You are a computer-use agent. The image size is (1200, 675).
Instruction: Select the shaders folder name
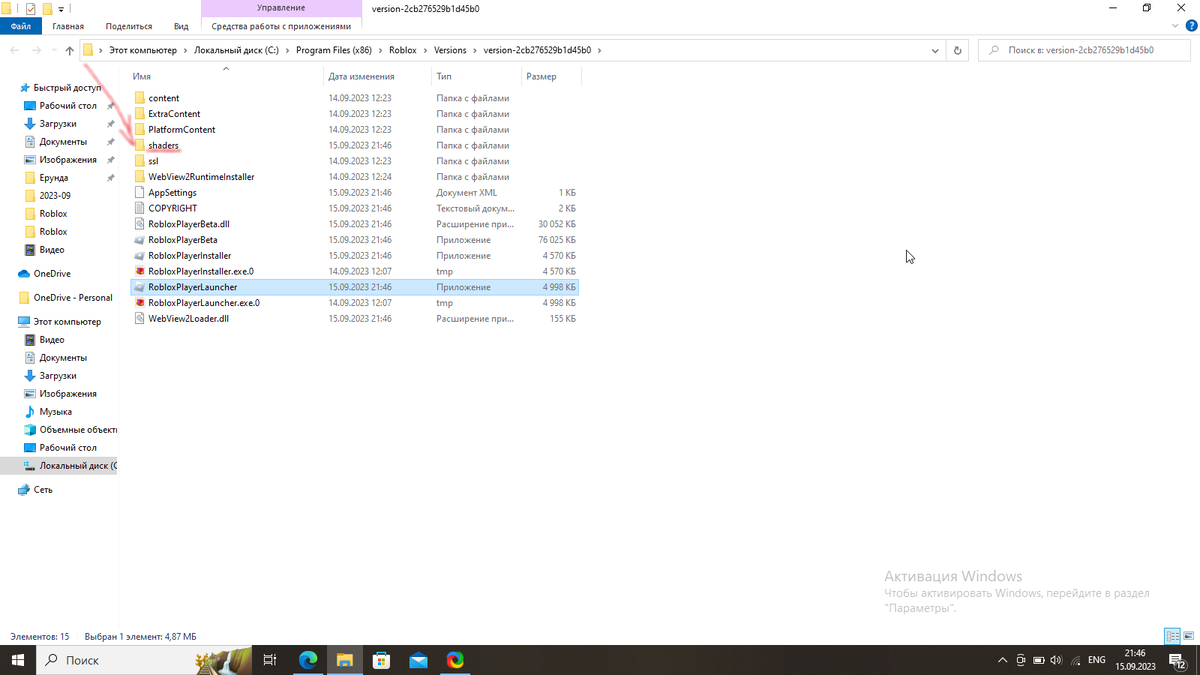pos(163,146)
